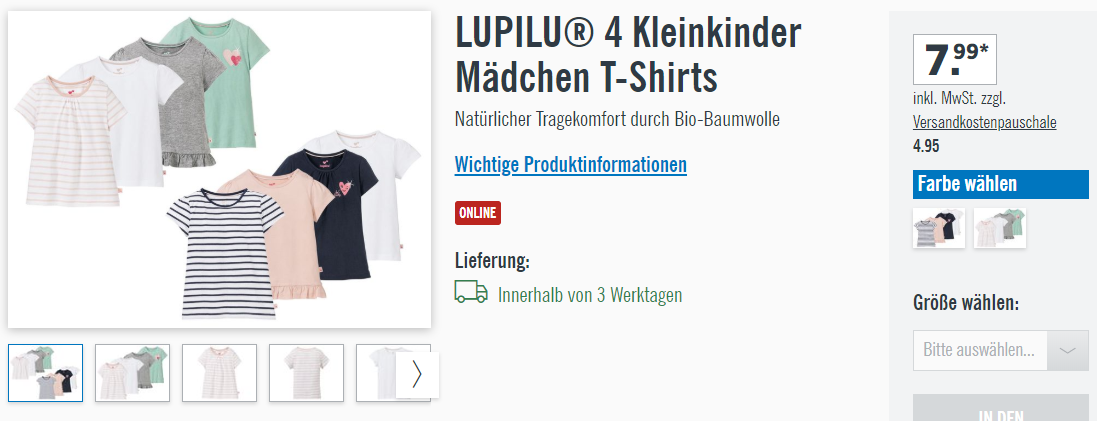The image size is (1097, 421).
Task: View pink striped shirt front thumbnail
Action: [x=220, y=373]
